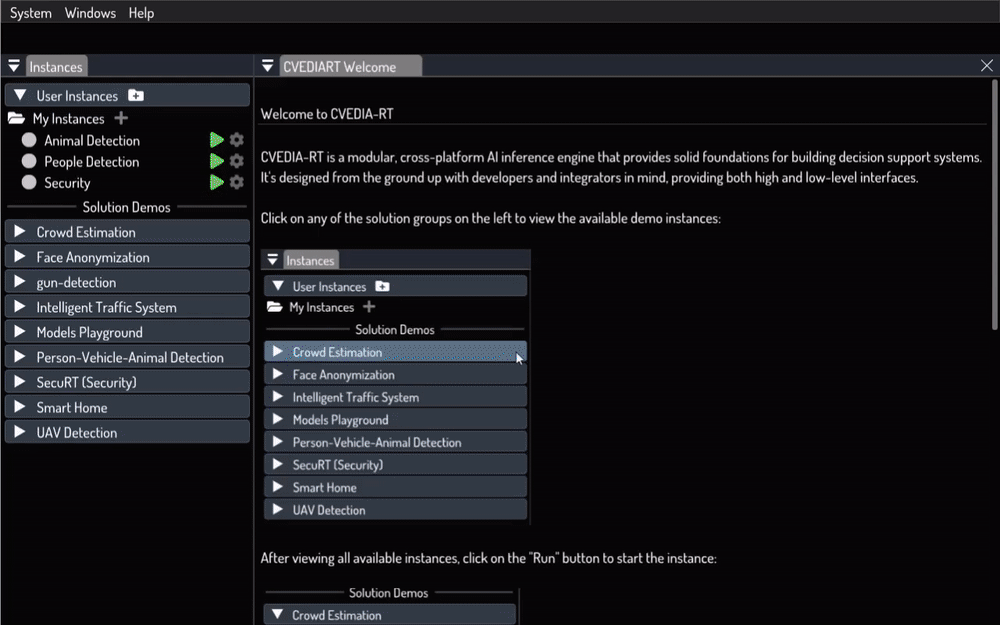This screenshot has height=625, width=1000.
Task: Click the welcome page vertical scrollbar
Action: pyautogui.click(x=995, y=204)
